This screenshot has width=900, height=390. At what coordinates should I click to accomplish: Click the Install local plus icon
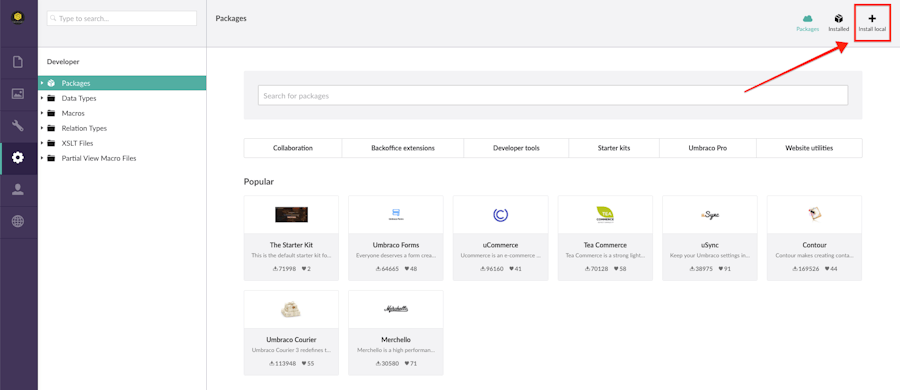point(872,18)
